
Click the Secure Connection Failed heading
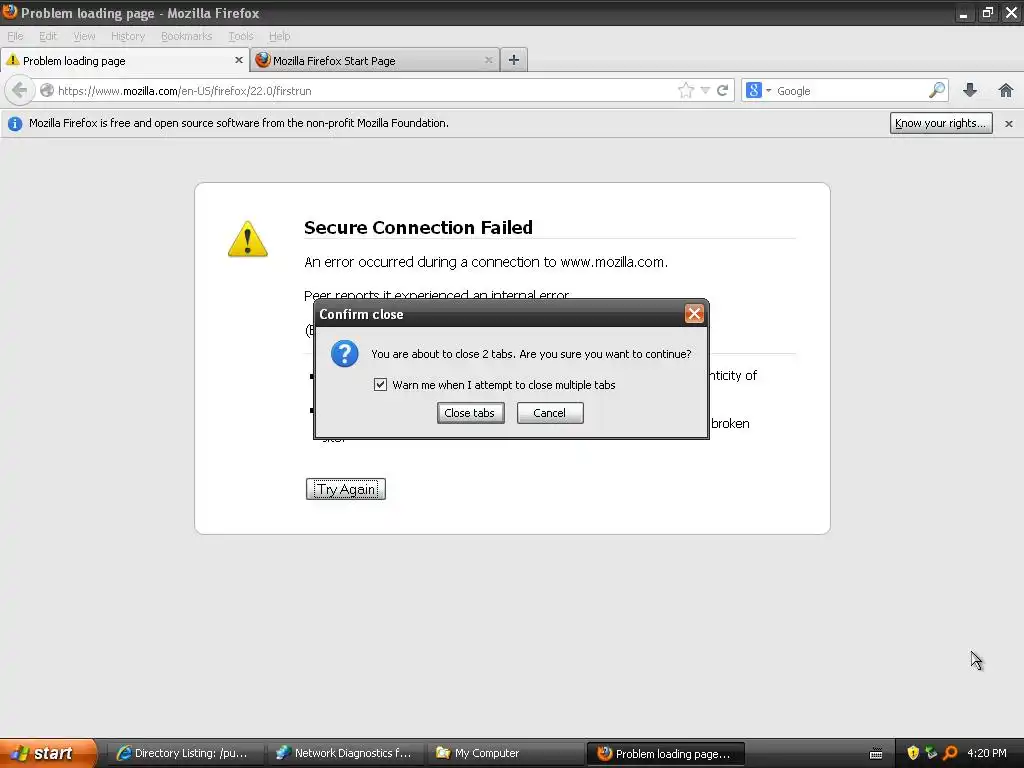(x=418, y=227)
